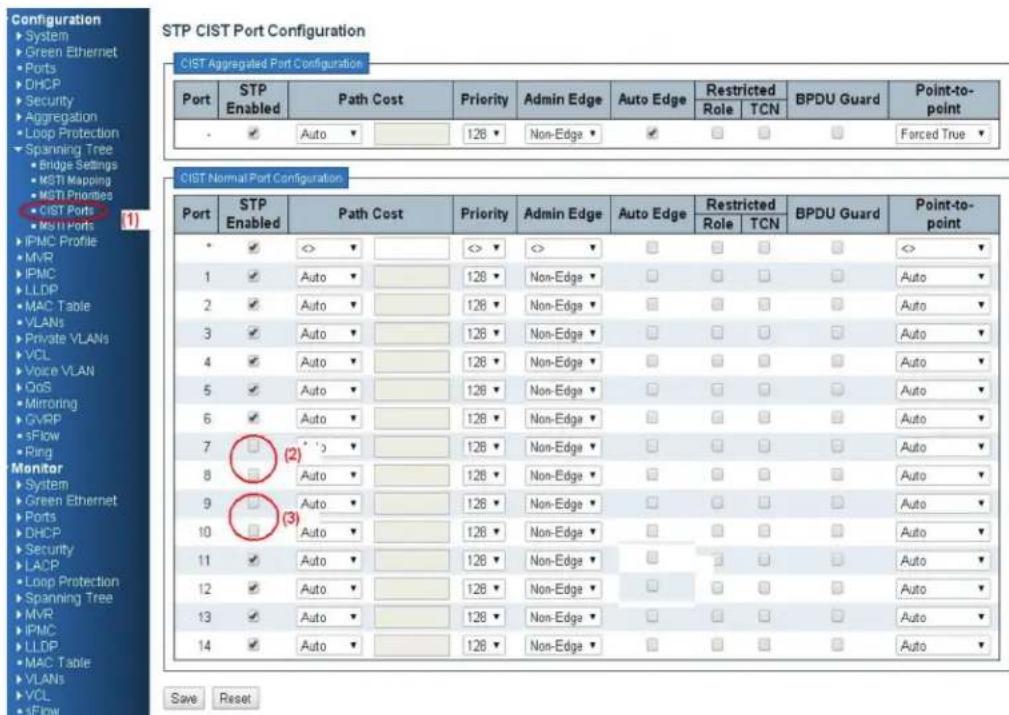
Task: Expand the Security configuration menu
Action: click(49, 100)
